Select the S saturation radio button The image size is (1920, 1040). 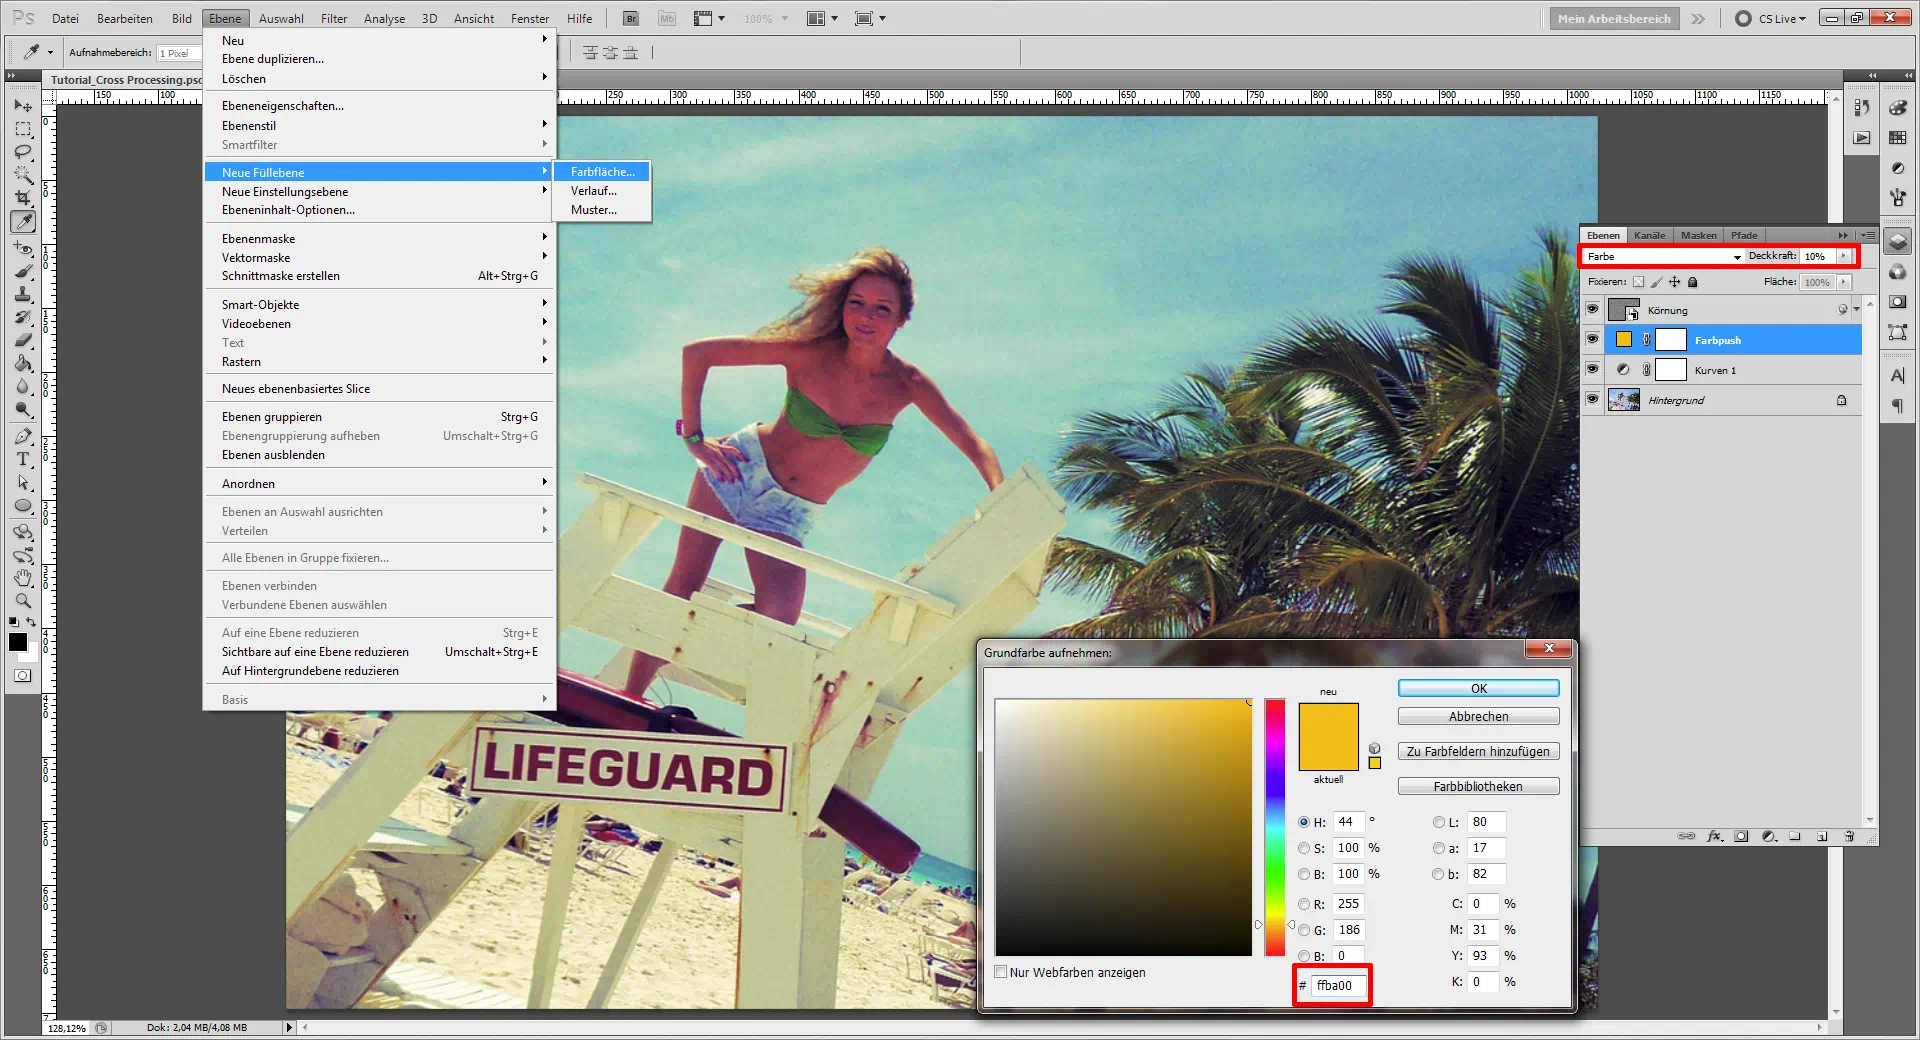coord(1304,848)
